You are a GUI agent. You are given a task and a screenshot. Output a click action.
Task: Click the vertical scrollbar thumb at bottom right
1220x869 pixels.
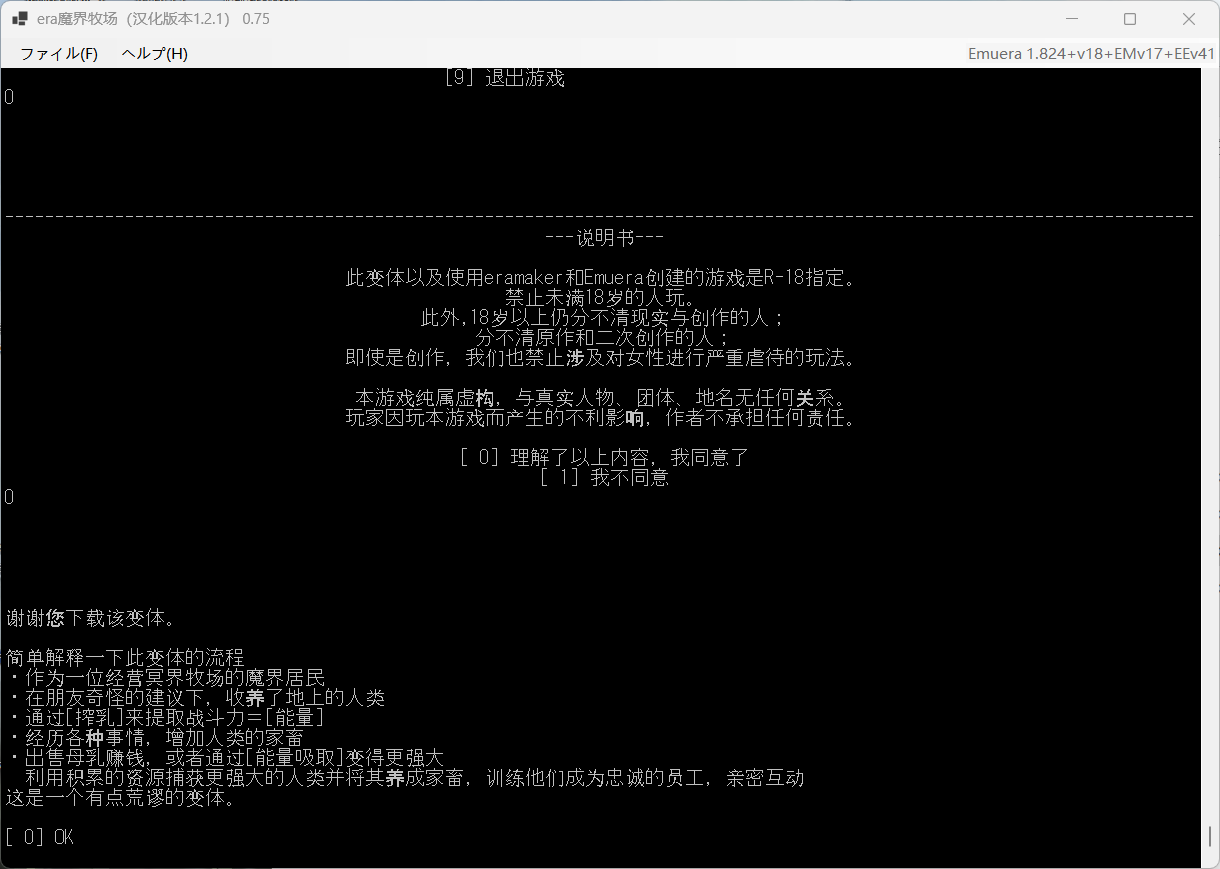tap(1211, 836)
